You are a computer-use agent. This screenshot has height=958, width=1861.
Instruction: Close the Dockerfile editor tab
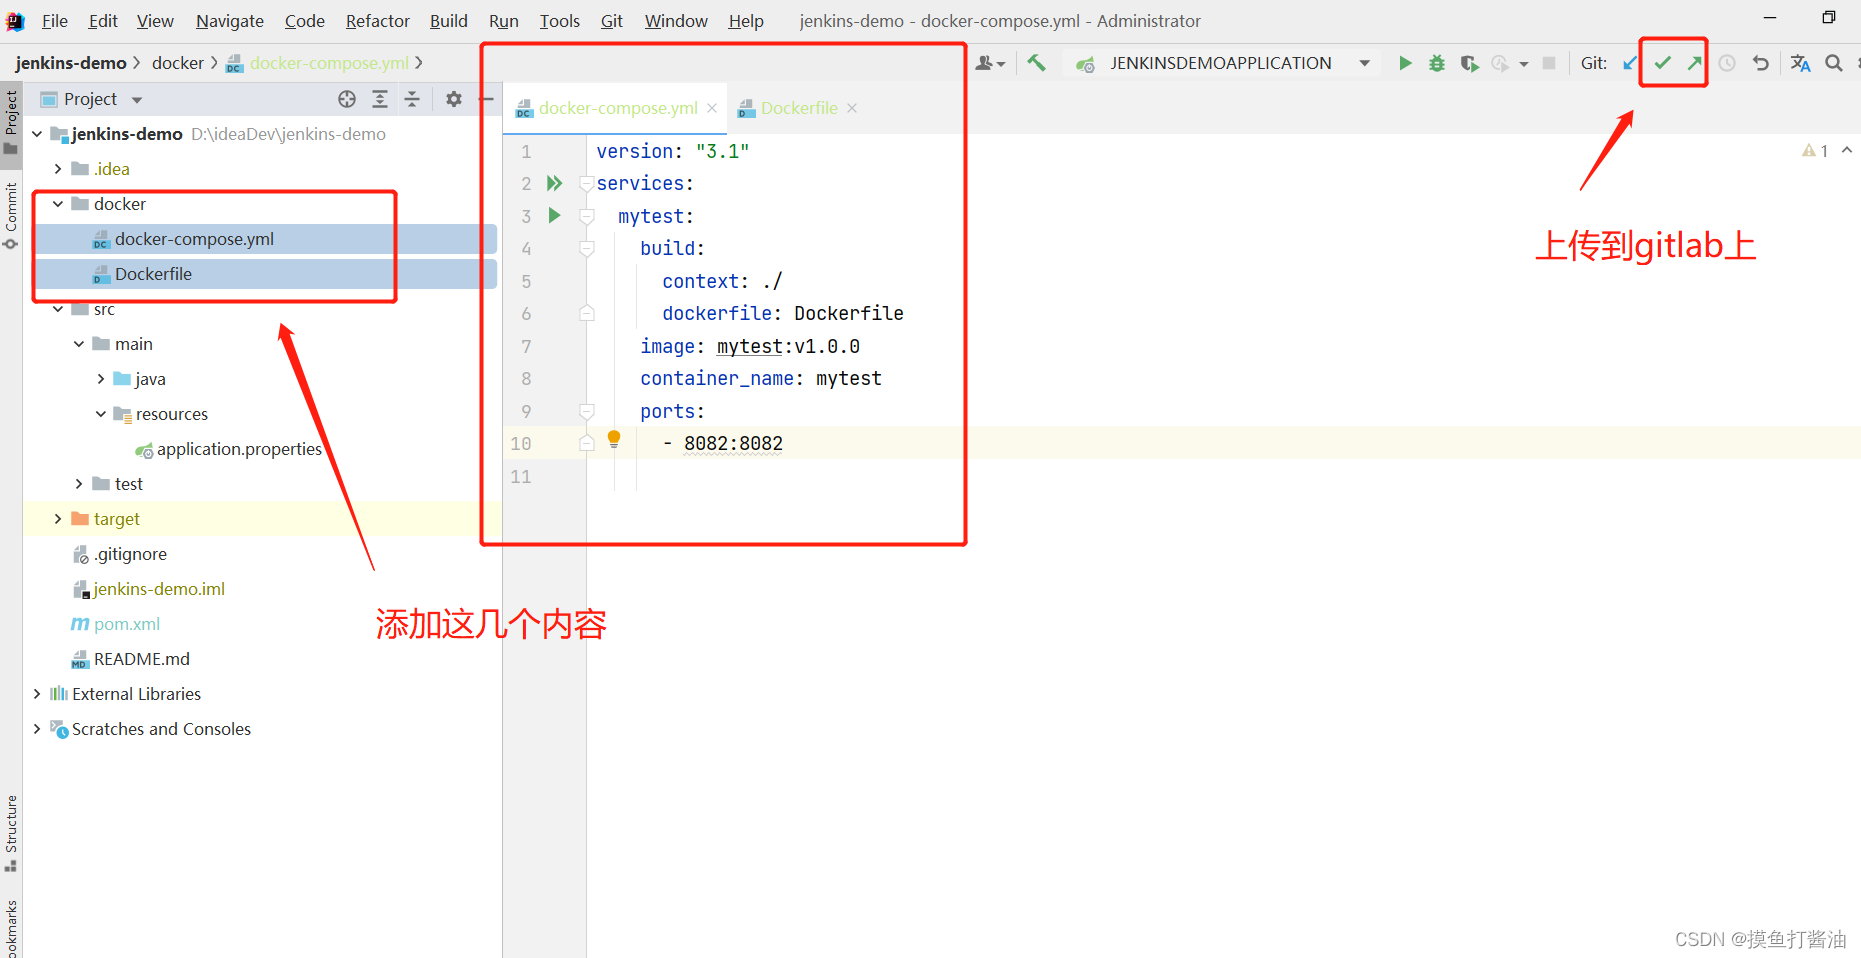pyautogui.click(x=852, y=108)
